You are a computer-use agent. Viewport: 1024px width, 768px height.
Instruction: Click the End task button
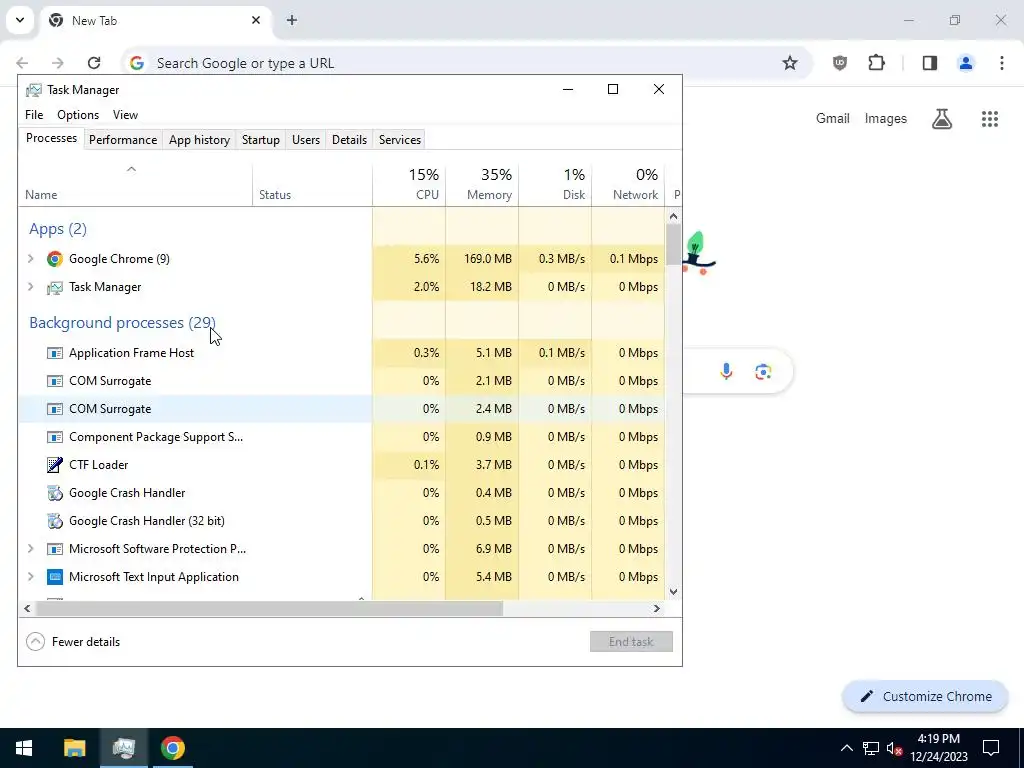[x=631, y=642]
